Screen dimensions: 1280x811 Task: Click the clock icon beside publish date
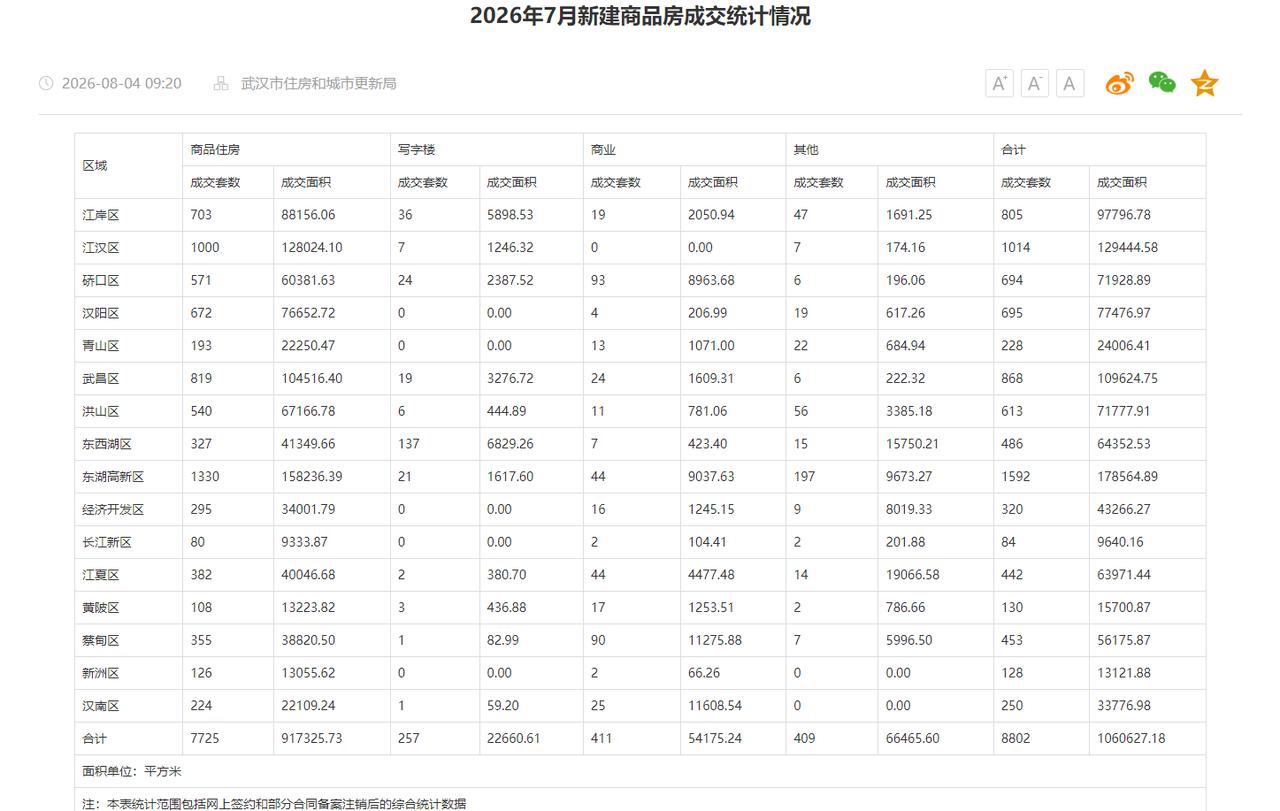coord(46,83)
